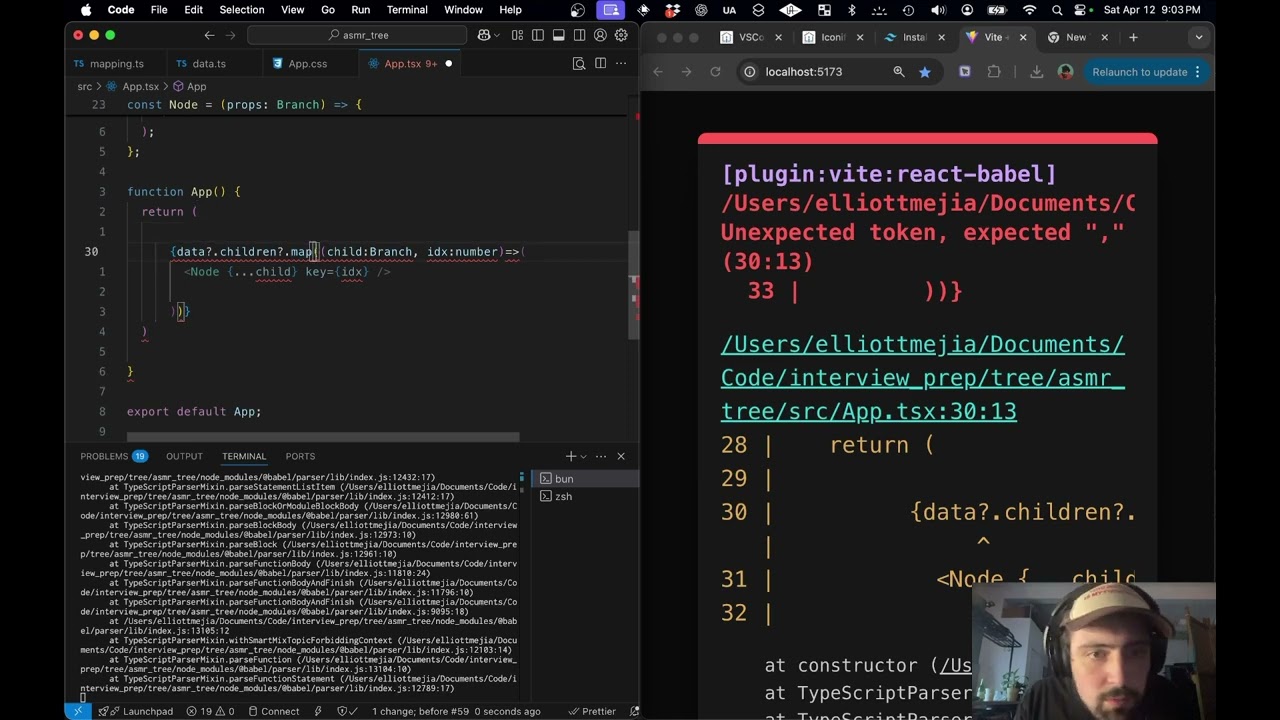Screen dimensions: 1280x720
Task: Click the horizontal scrollbar under the code editor
Action: 322,437
